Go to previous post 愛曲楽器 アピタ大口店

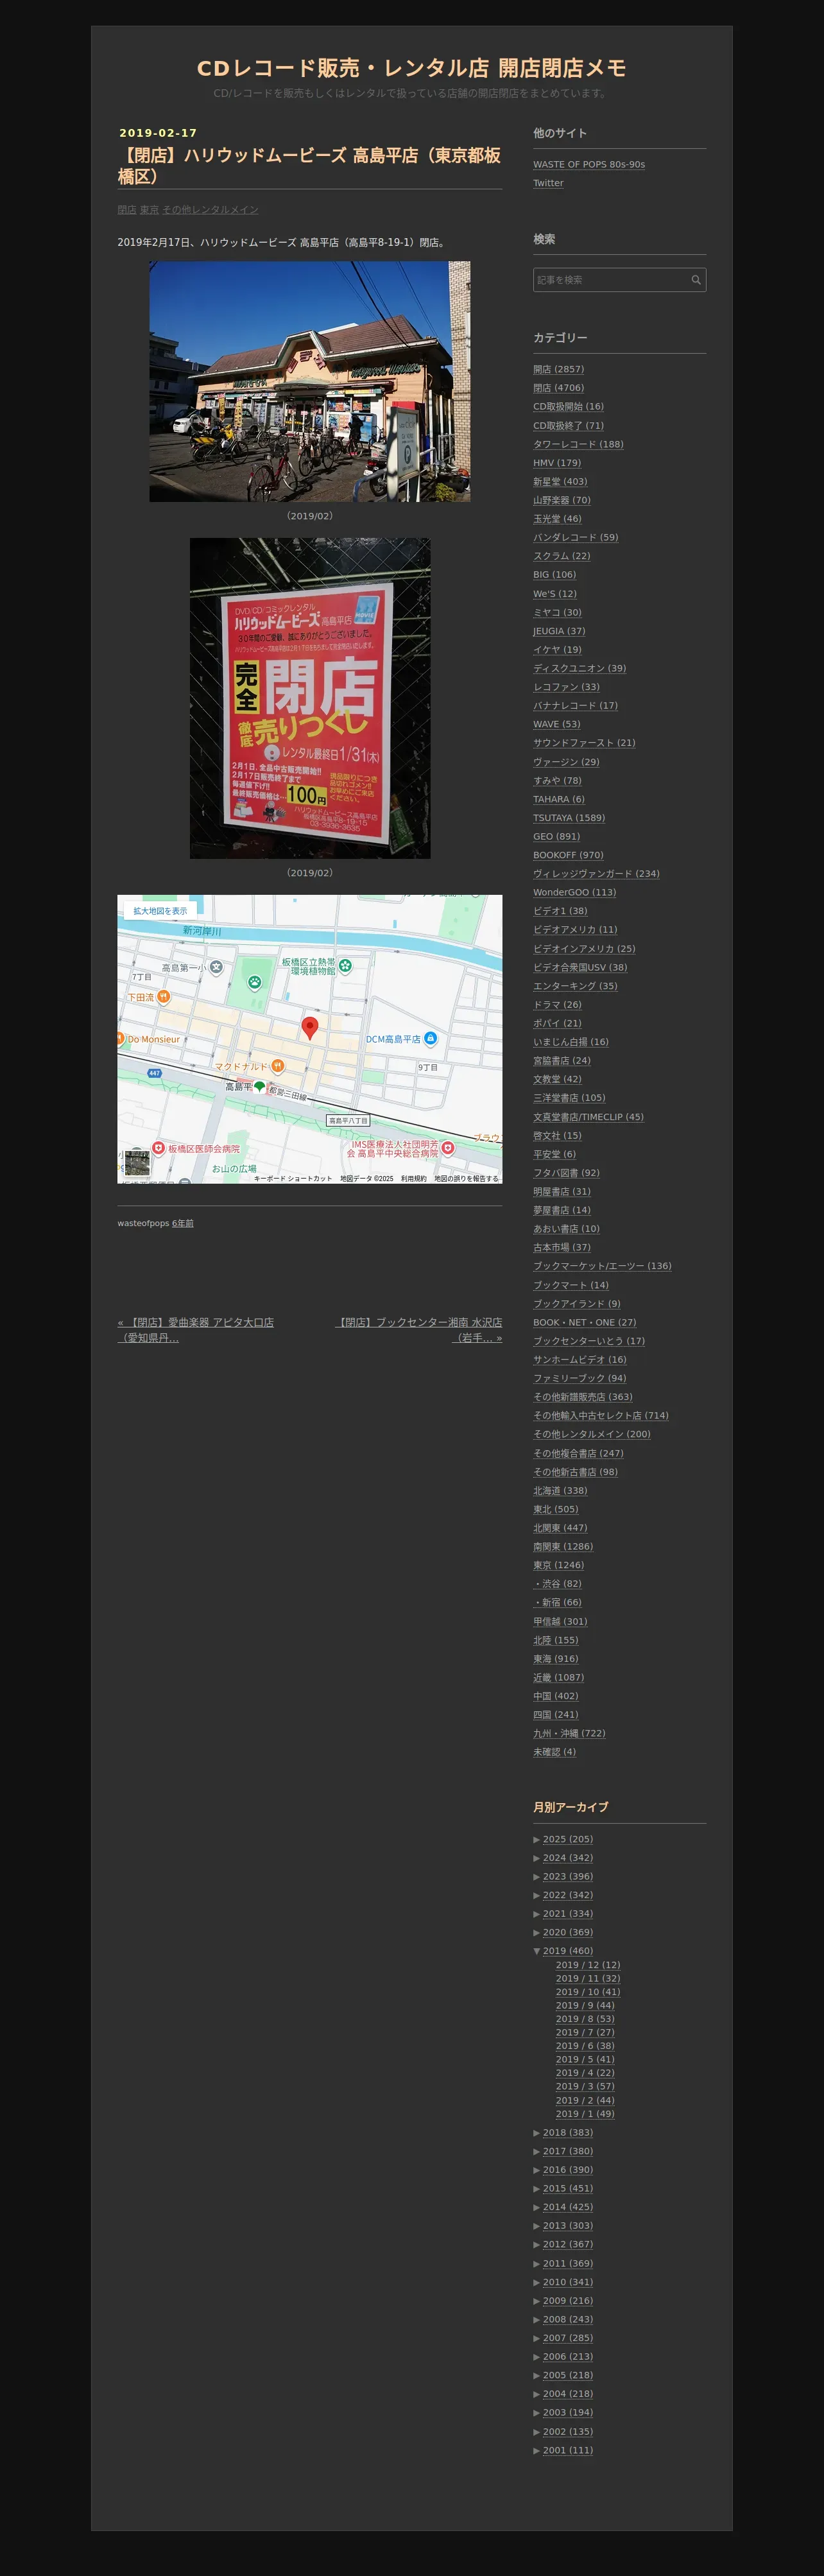196,1329
